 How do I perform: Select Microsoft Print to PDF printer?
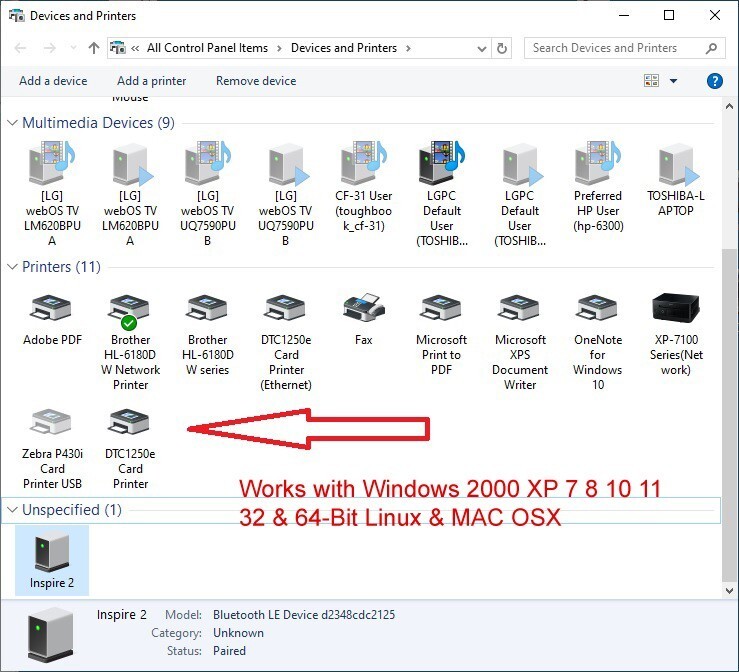point(441,312)
